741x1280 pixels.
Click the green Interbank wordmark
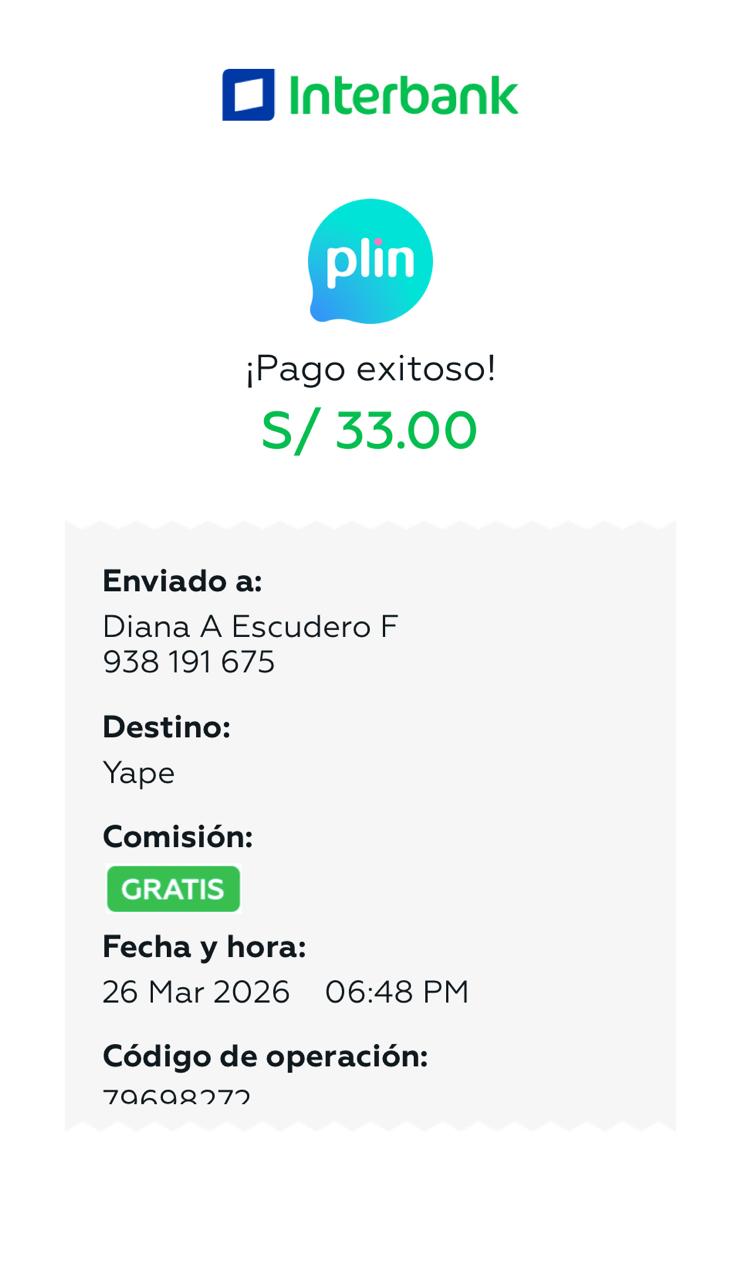403,96
